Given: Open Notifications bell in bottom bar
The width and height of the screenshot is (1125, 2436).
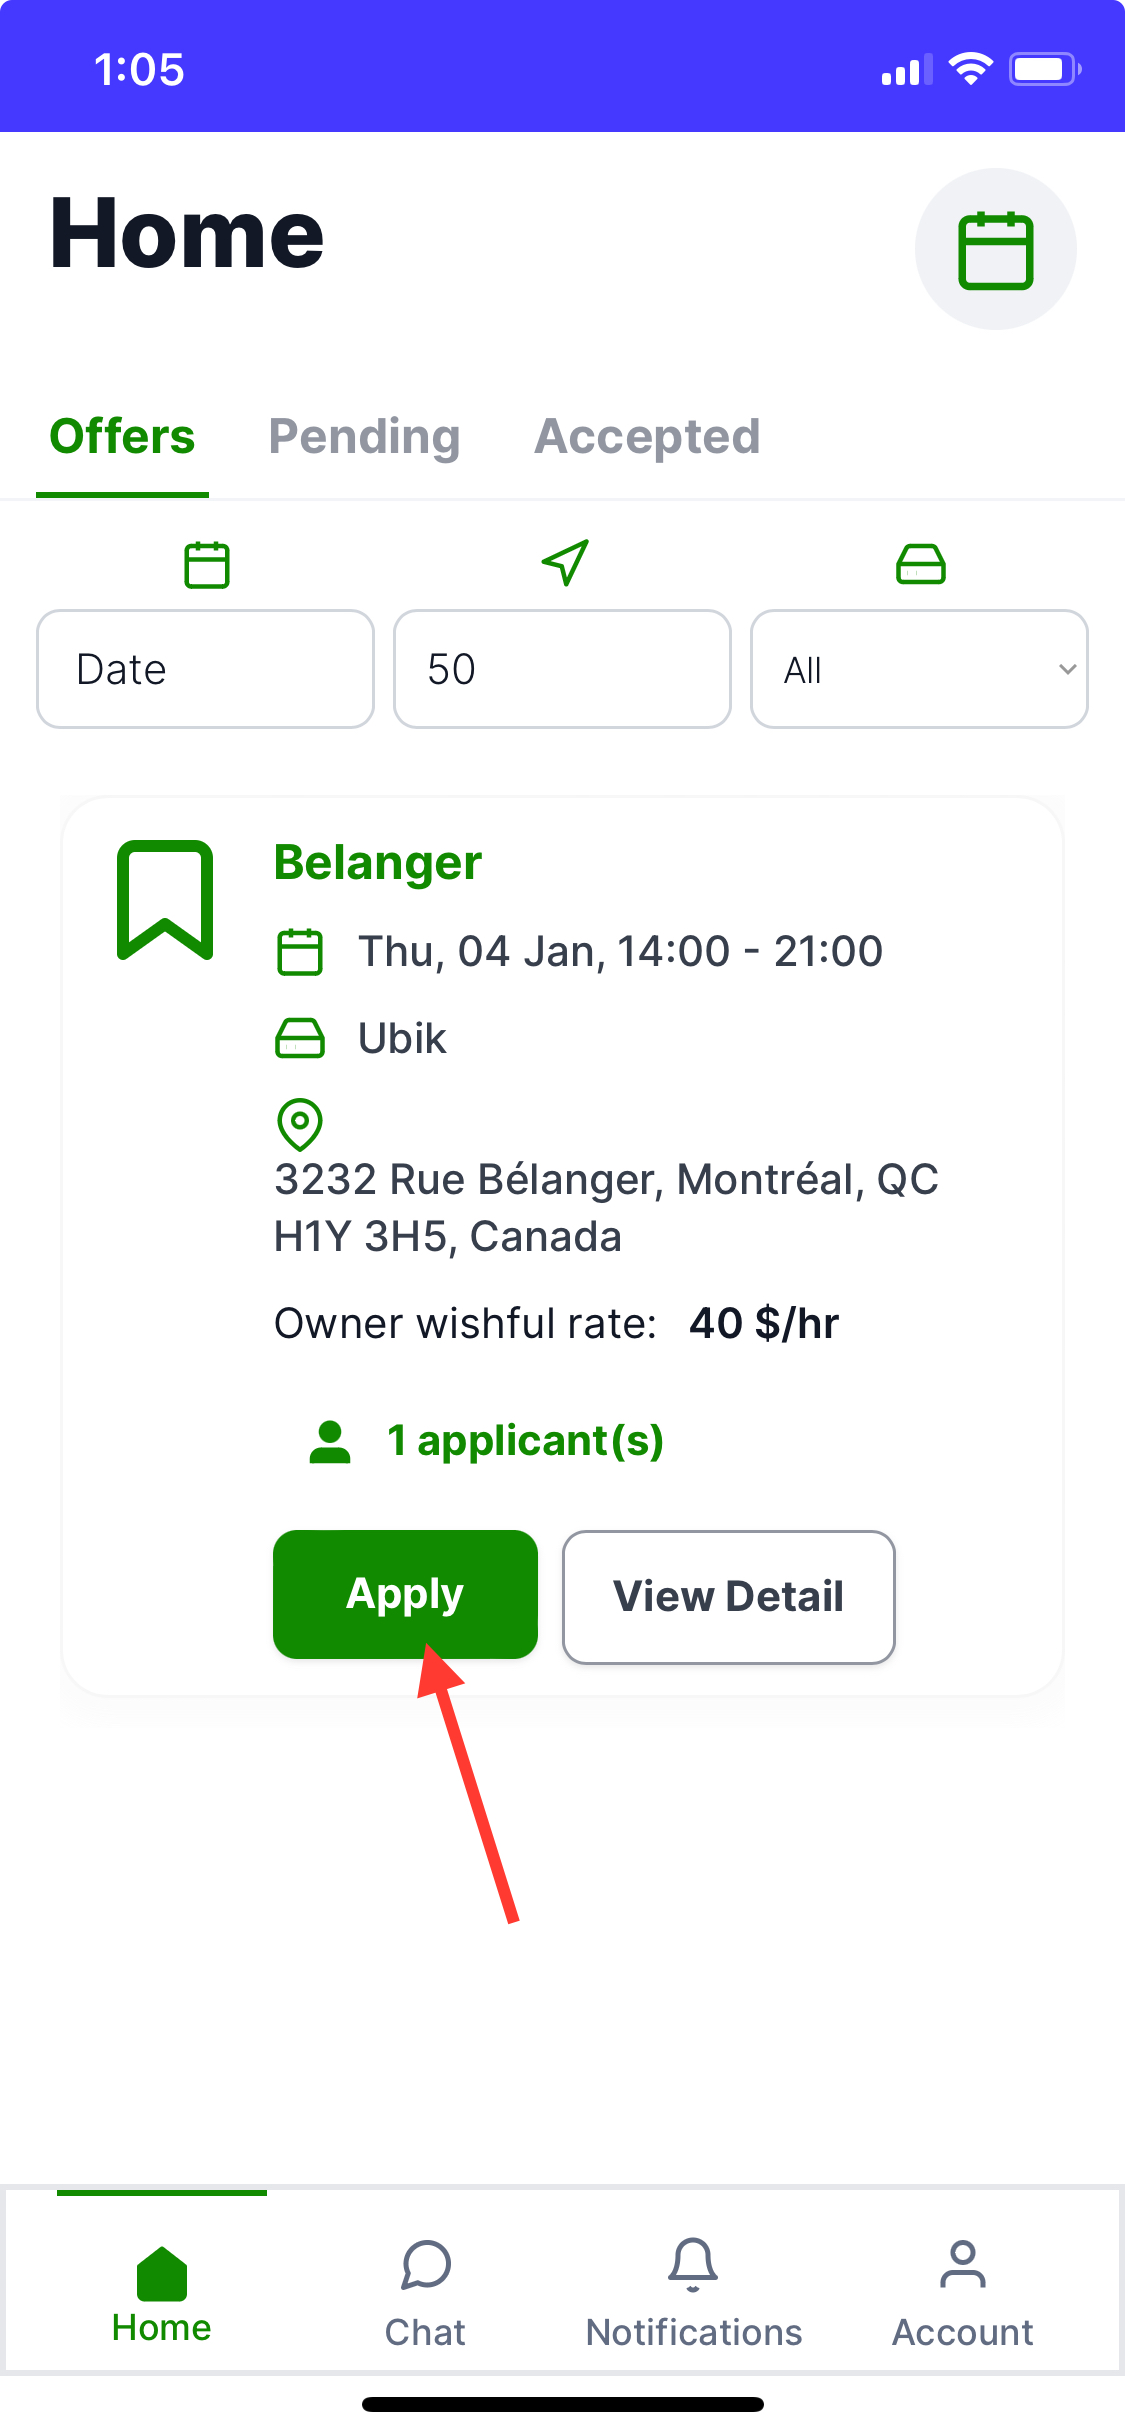Looking at the screenshot, I should point(693,2266).
